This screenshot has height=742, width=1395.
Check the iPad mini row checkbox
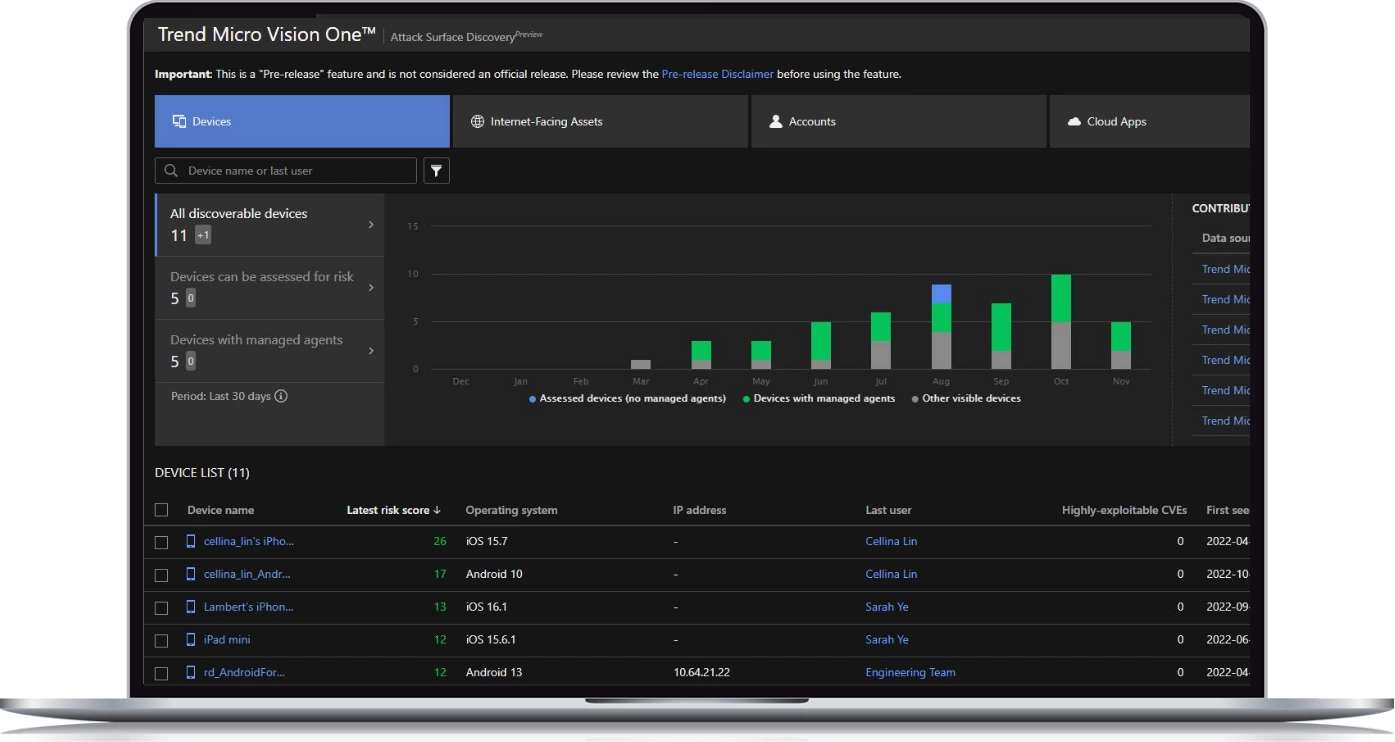coord(162,640)
